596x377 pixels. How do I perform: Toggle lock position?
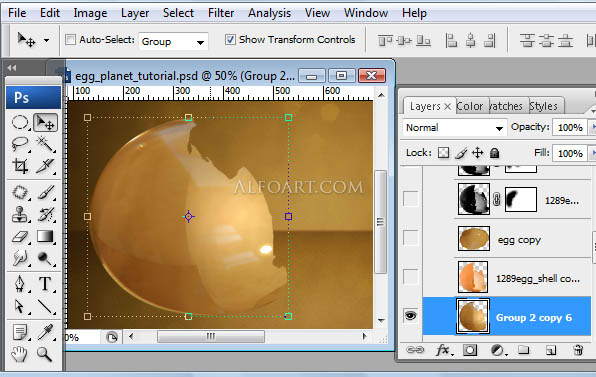(477, 153)
